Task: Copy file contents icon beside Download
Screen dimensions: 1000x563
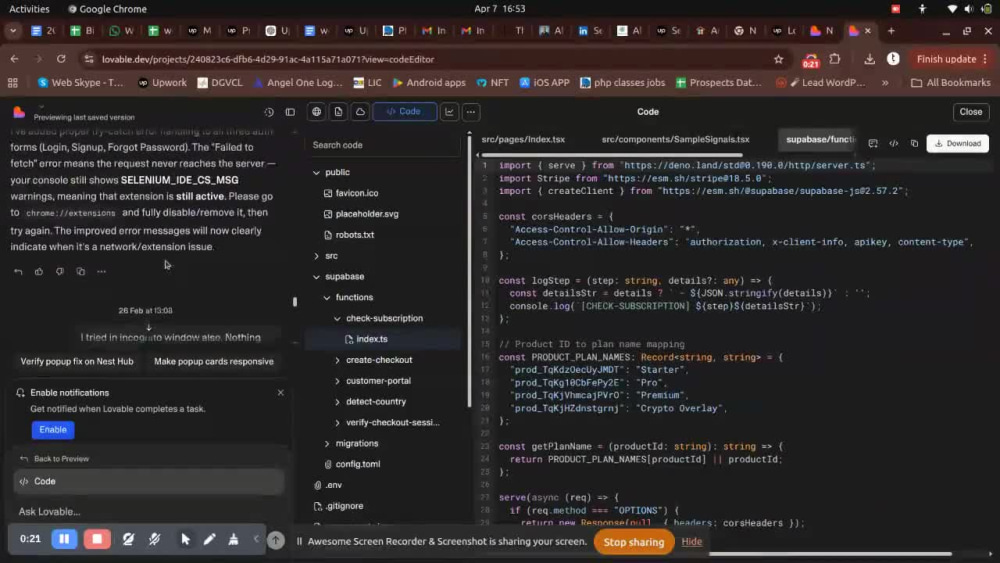Action: (914, 143)
